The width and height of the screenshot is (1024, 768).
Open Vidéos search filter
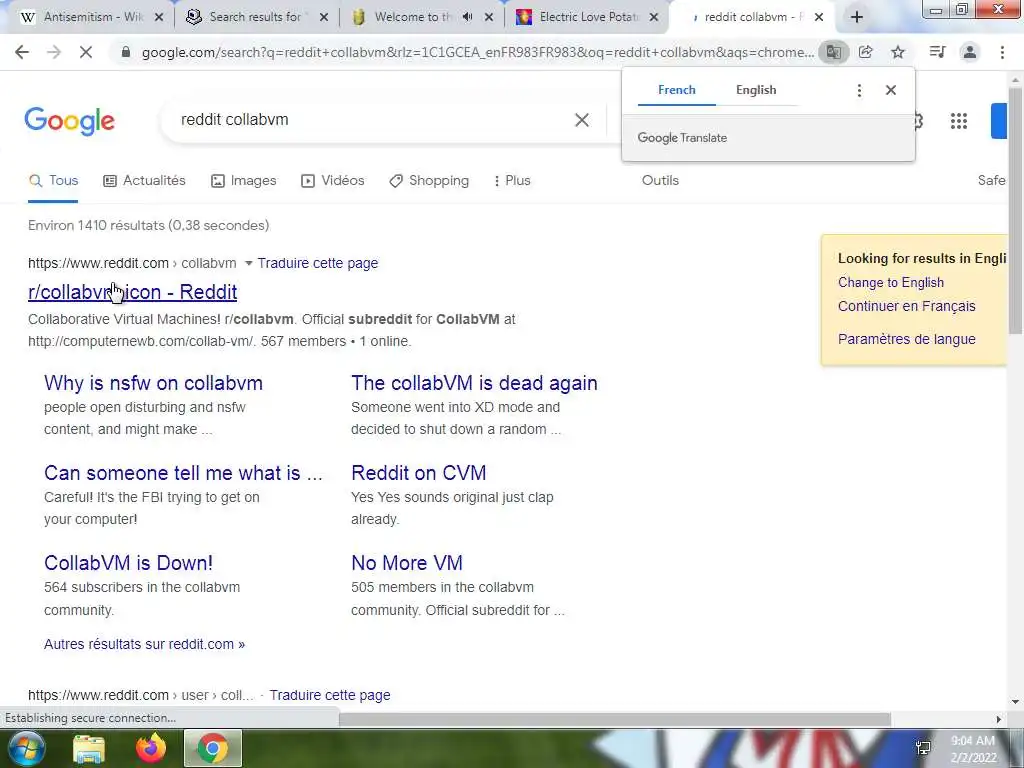click(x=332, y=180)
